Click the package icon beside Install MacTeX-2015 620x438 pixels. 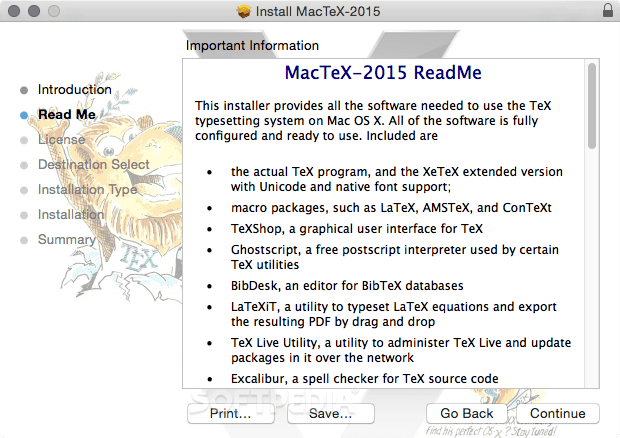(x=244, y=11)
